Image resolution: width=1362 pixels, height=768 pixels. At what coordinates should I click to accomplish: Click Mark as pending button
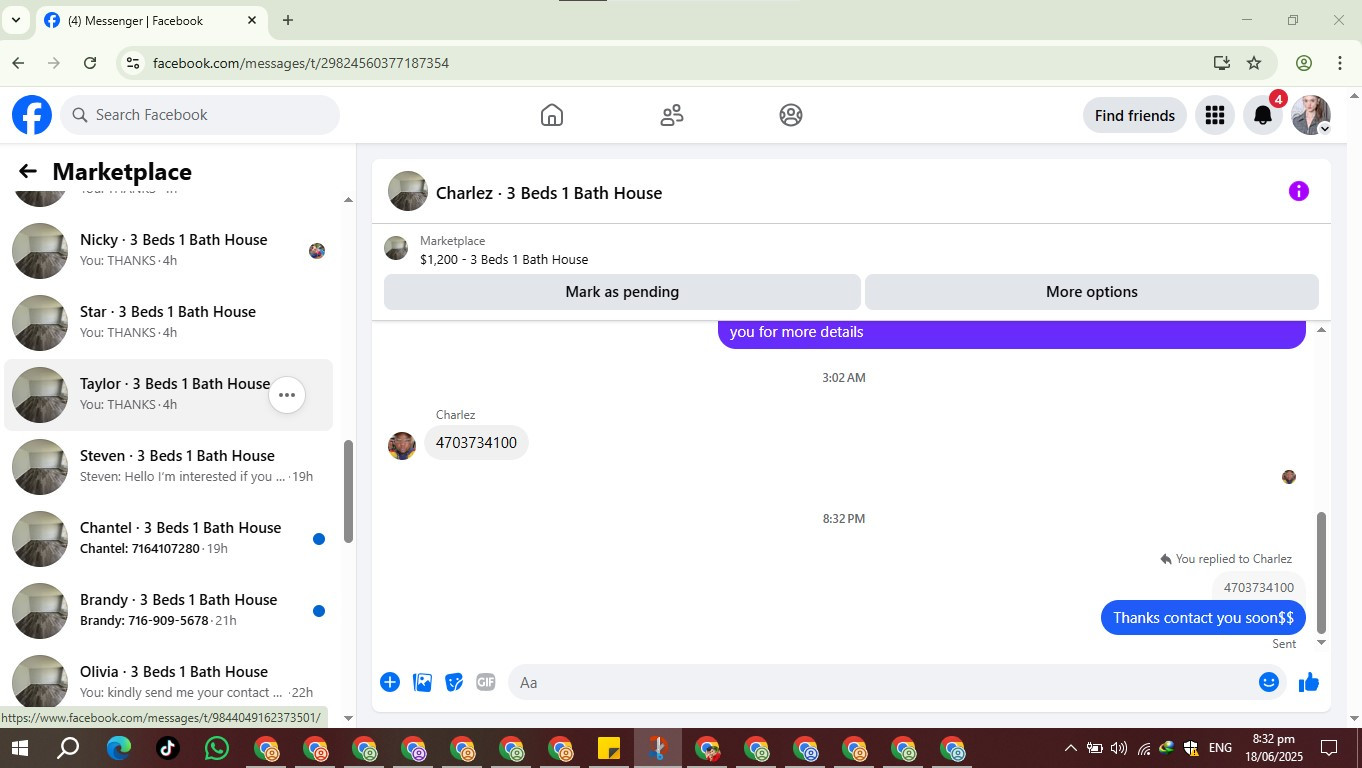(x=622, y=292)
